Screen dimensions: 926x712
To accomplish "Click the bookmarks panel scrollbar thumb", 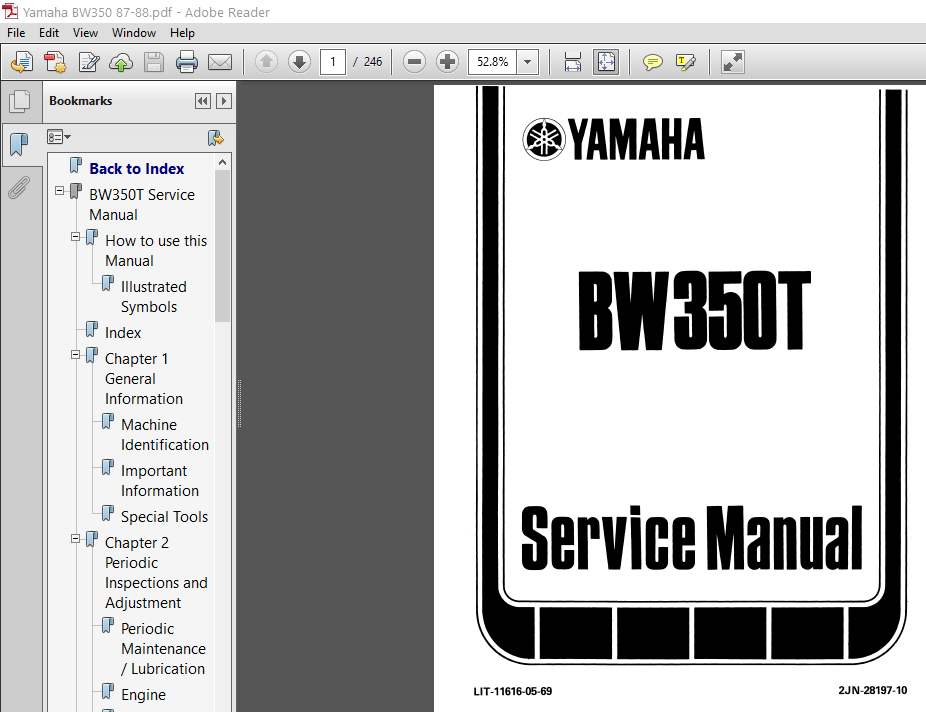I will pyautogui.click(x=222, y=246).
